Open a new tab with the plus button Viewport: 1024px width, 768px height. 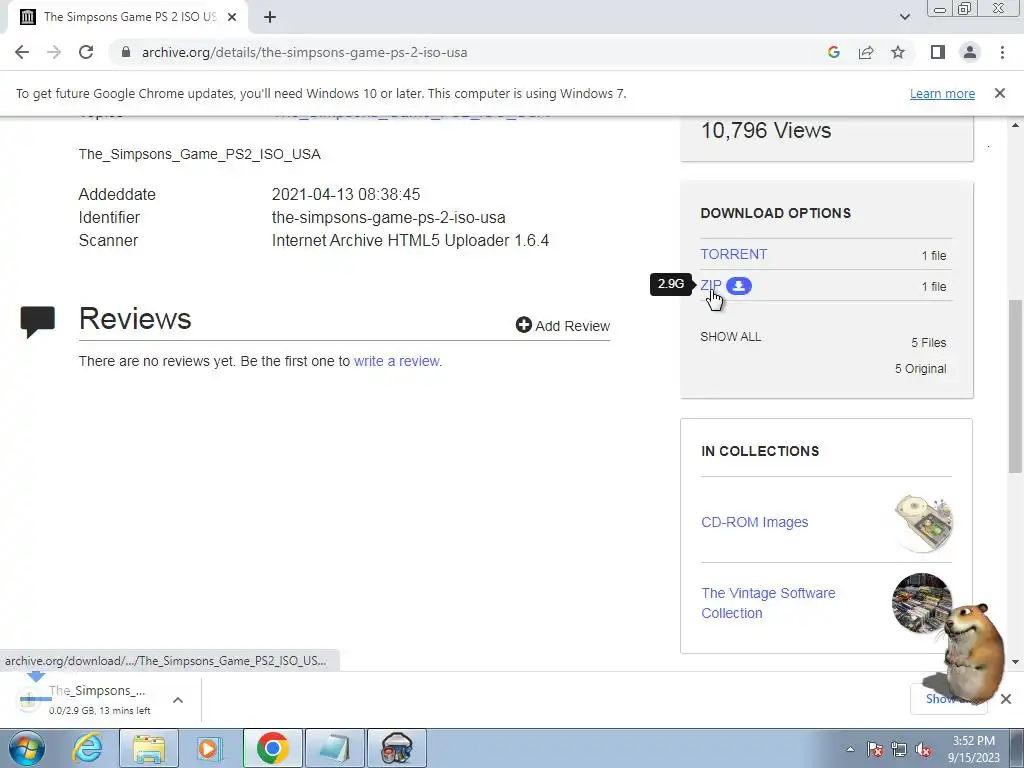point(270,17)
